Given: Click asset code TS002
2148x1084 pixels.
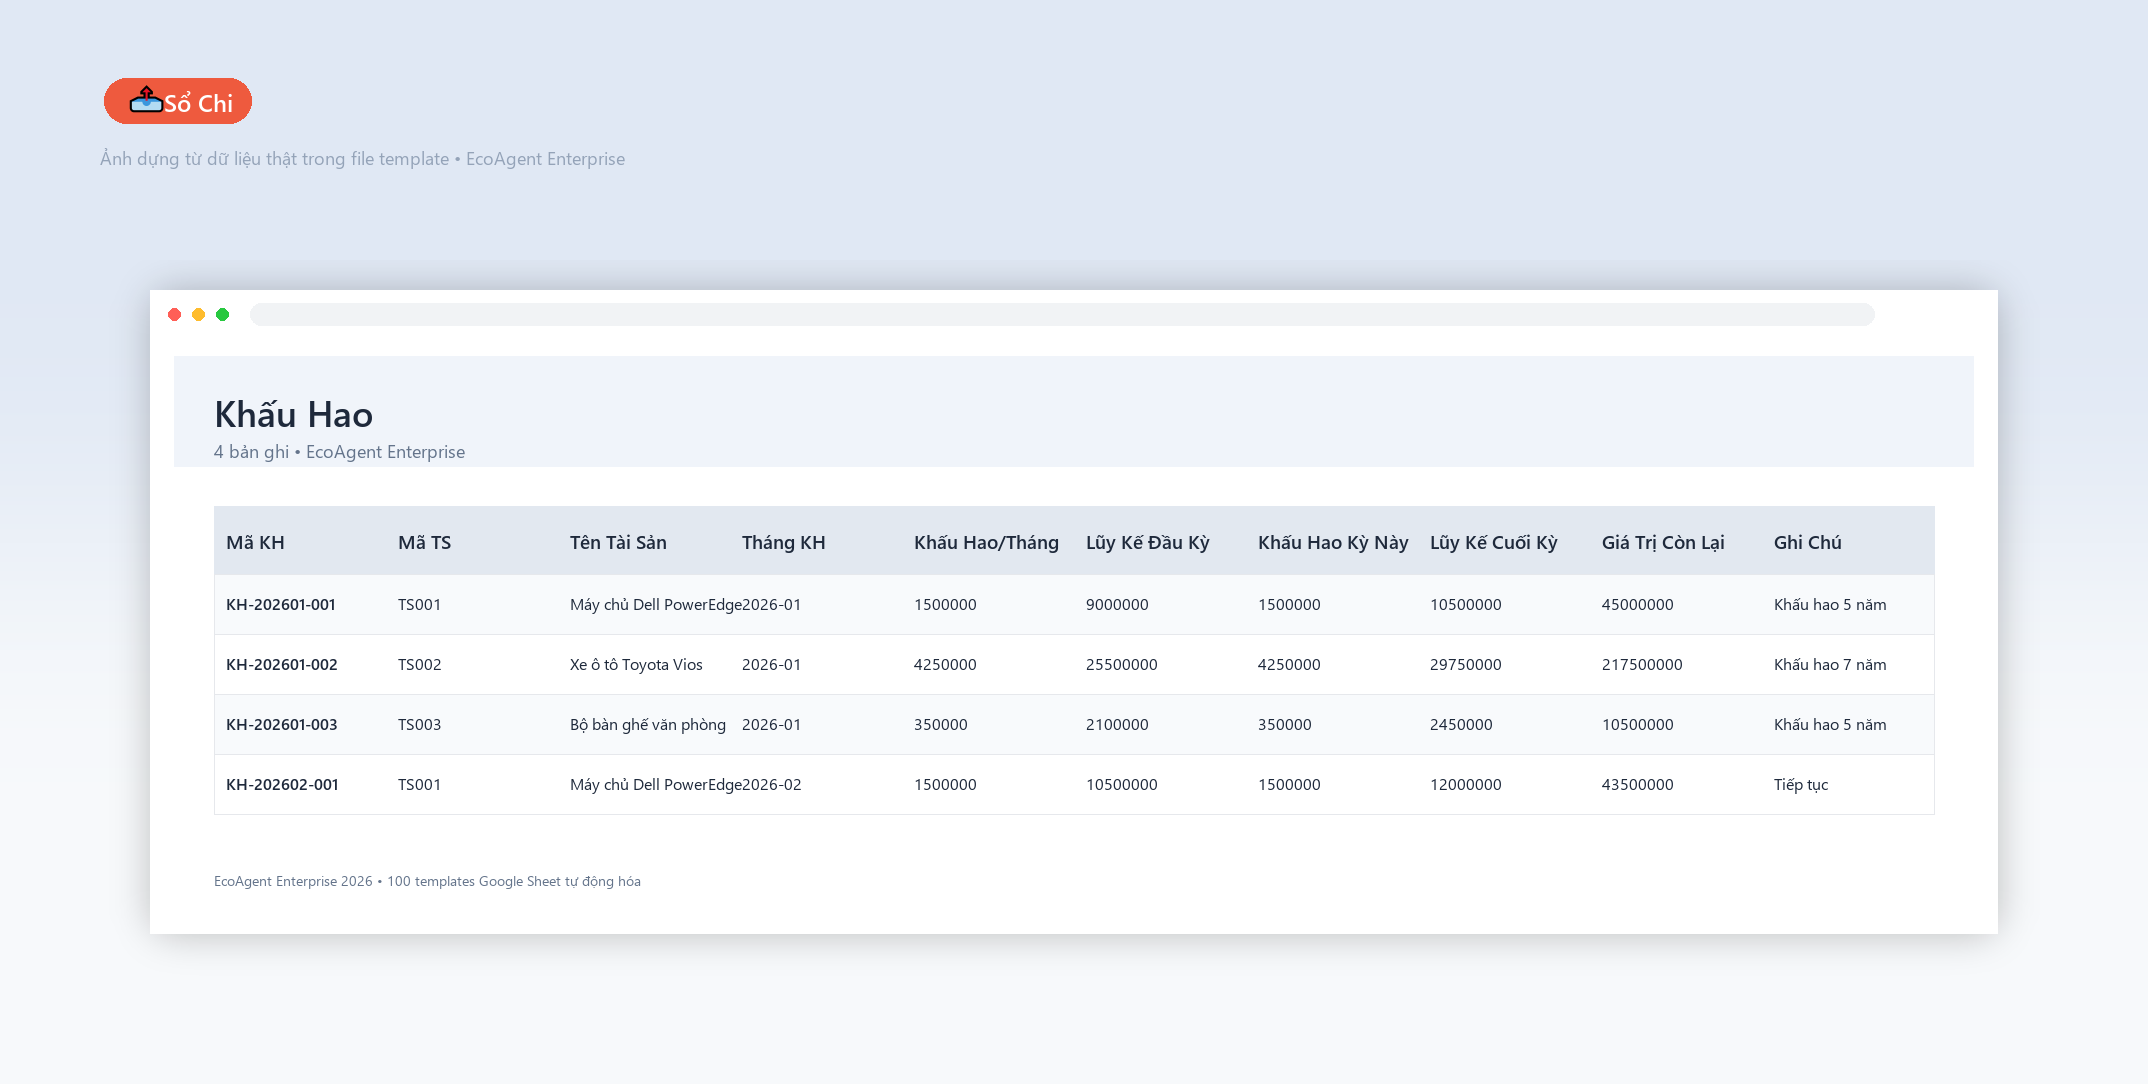Looking at the screenshot, I should coord(419,664).
